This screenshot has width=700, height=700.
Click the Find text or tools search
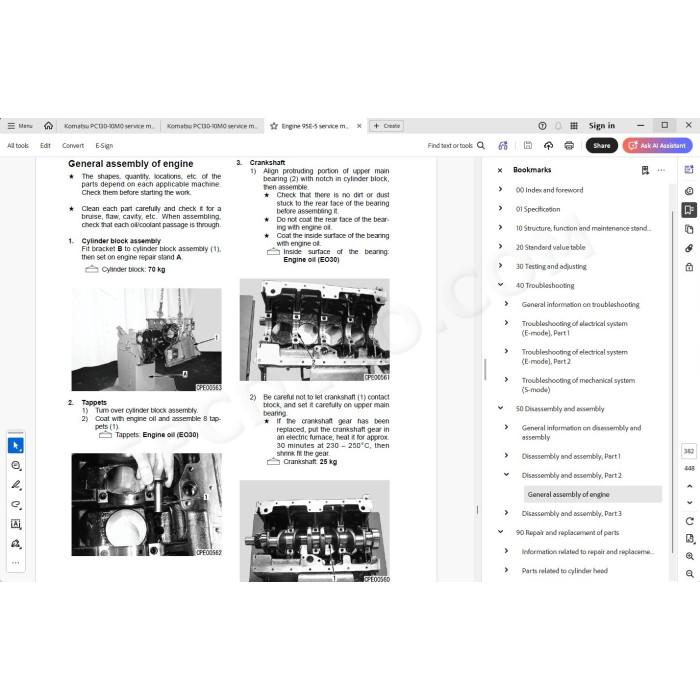tap(456, 146)
